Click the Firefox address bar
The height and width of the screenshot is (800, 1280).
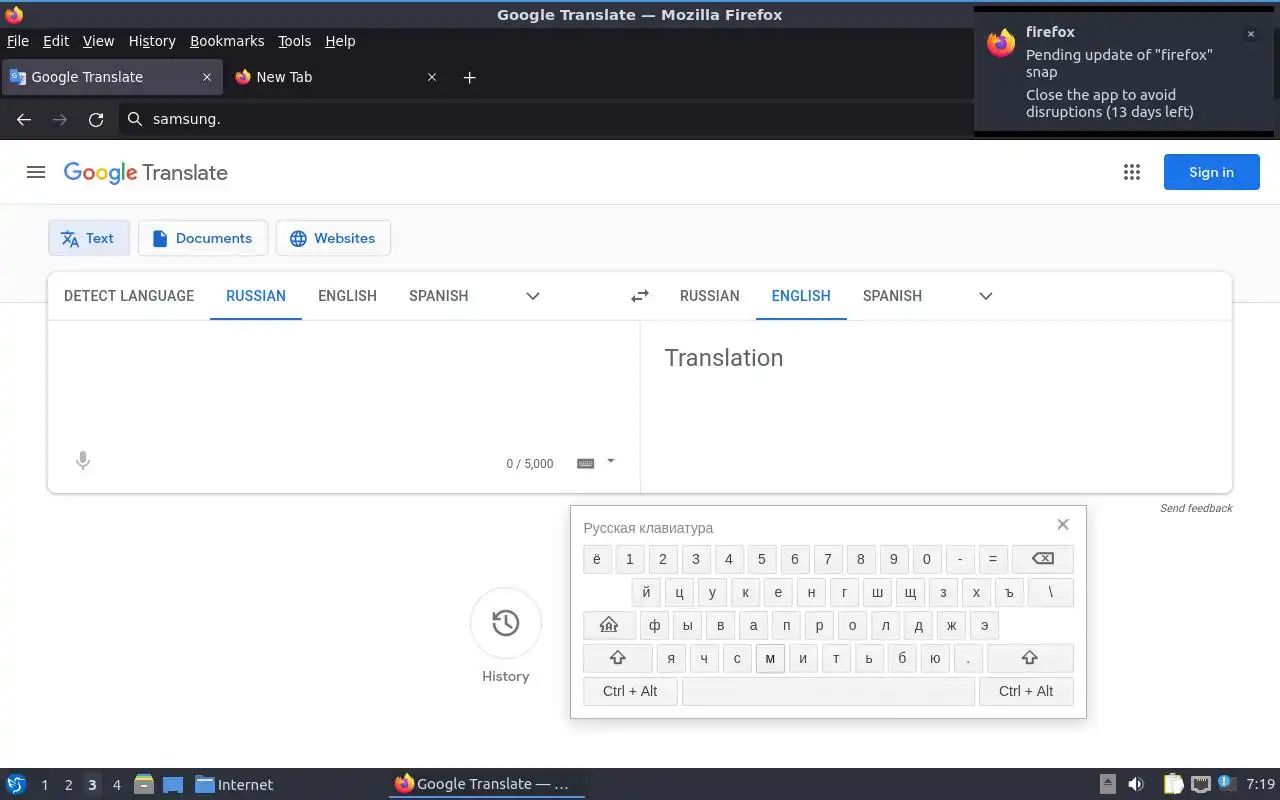(545, 119)
